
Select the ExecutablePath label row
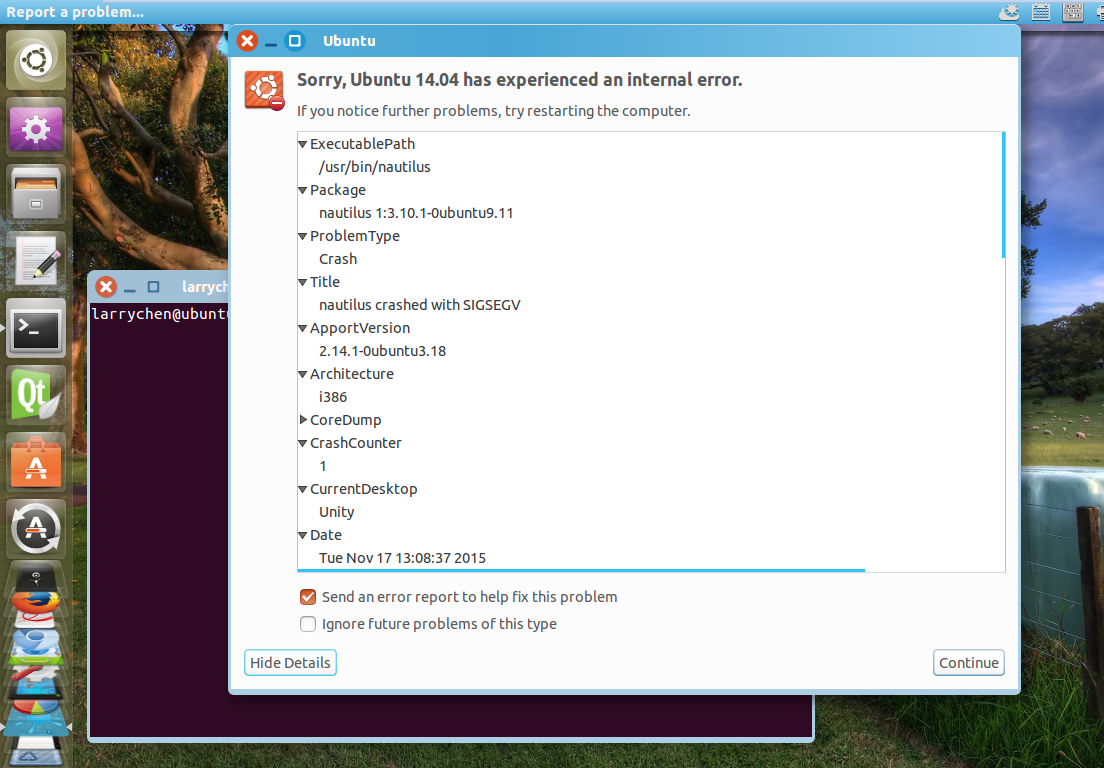[x=651, y=144]
